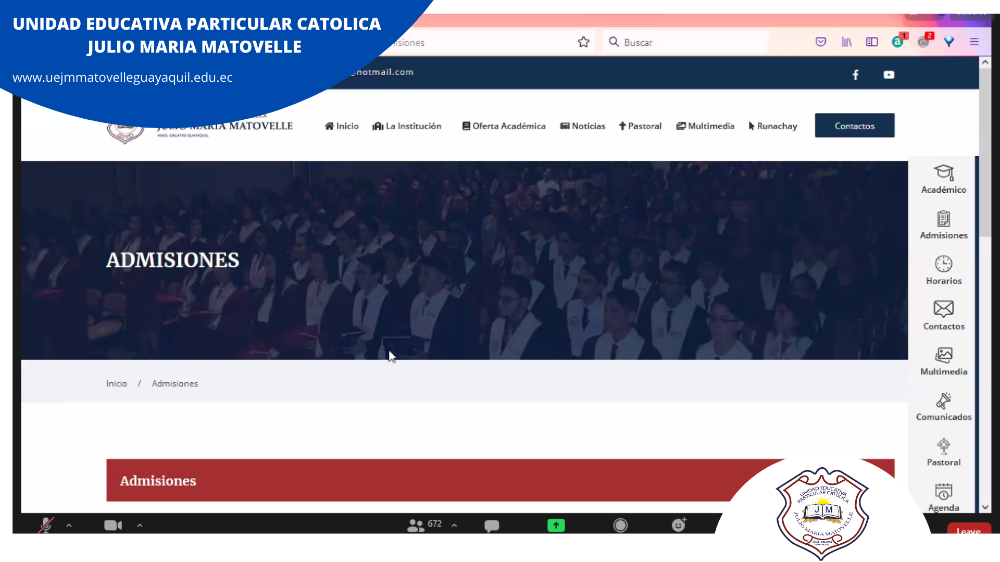Click the Admisiones breadcrumb link
The width and height of the screenshot is (1000, 562).
[175, 383]
